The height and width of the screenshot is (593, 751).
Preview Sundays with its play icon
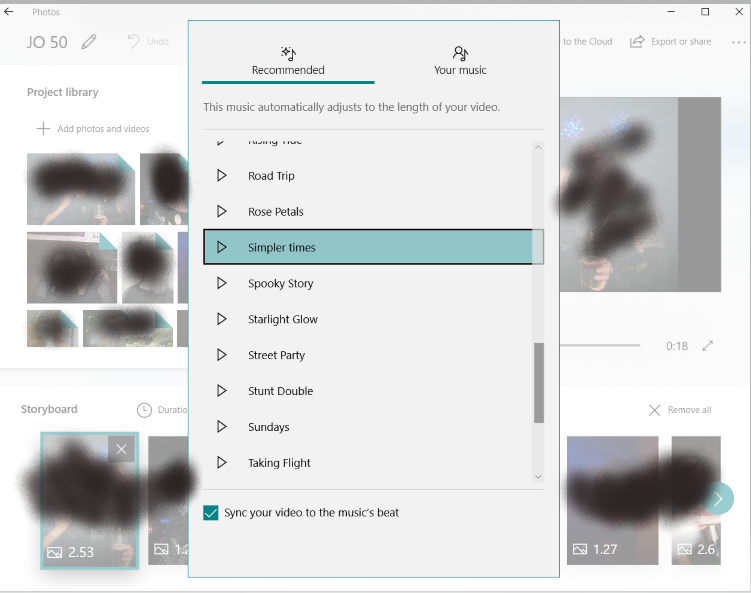click(221, 426)
